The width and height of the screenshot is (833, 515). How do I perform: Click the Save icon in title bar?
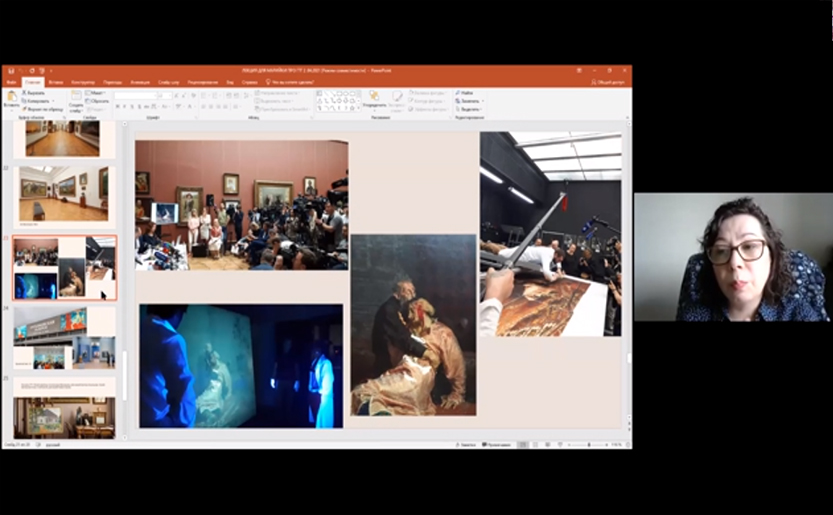[x=9, y=71]
